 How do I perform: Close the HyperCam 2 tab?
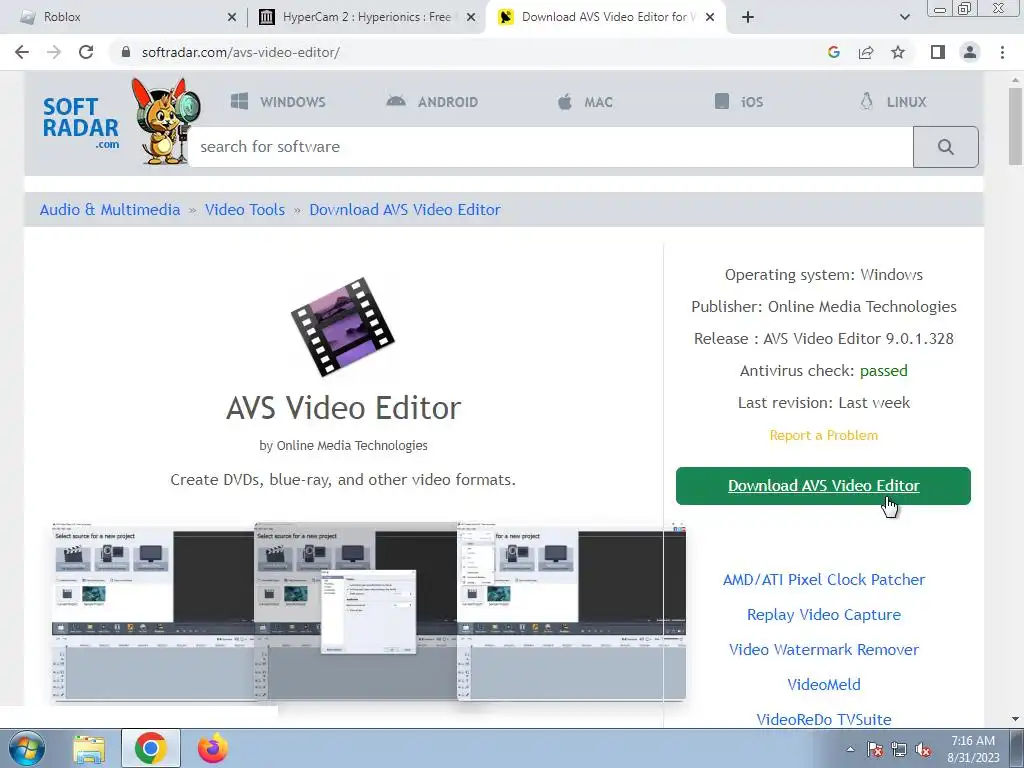click(x=470, y=17)
